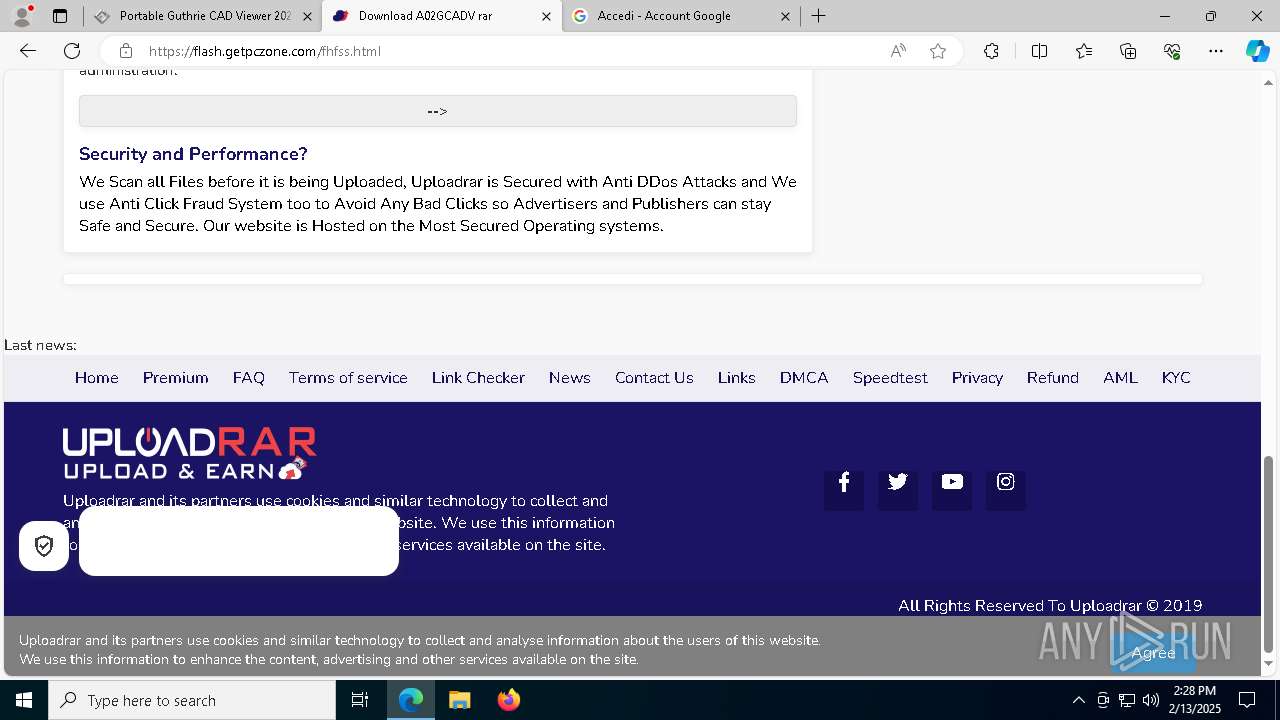Switch to Accedi - Account Google tab
The width and height of the screenshot is (1280, 720).
(x=680, y=16)
